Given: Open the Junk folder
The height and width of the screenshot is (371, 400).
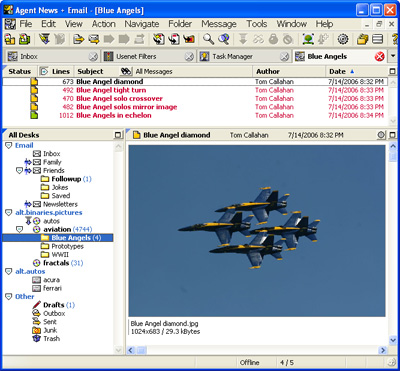Looking at the screenshot, I should point(45,330).
